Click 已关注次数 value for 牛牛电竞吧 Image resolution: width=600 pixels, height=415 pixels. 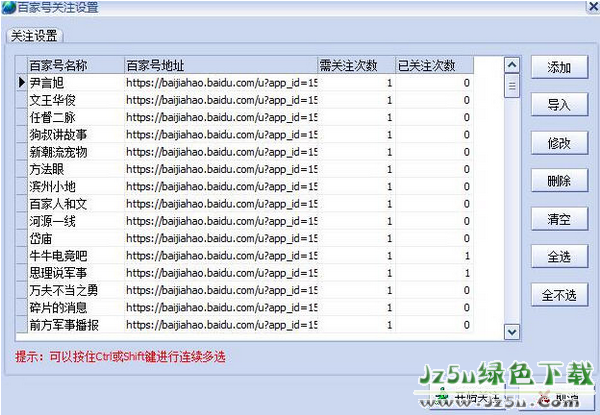tap(435, 256)
